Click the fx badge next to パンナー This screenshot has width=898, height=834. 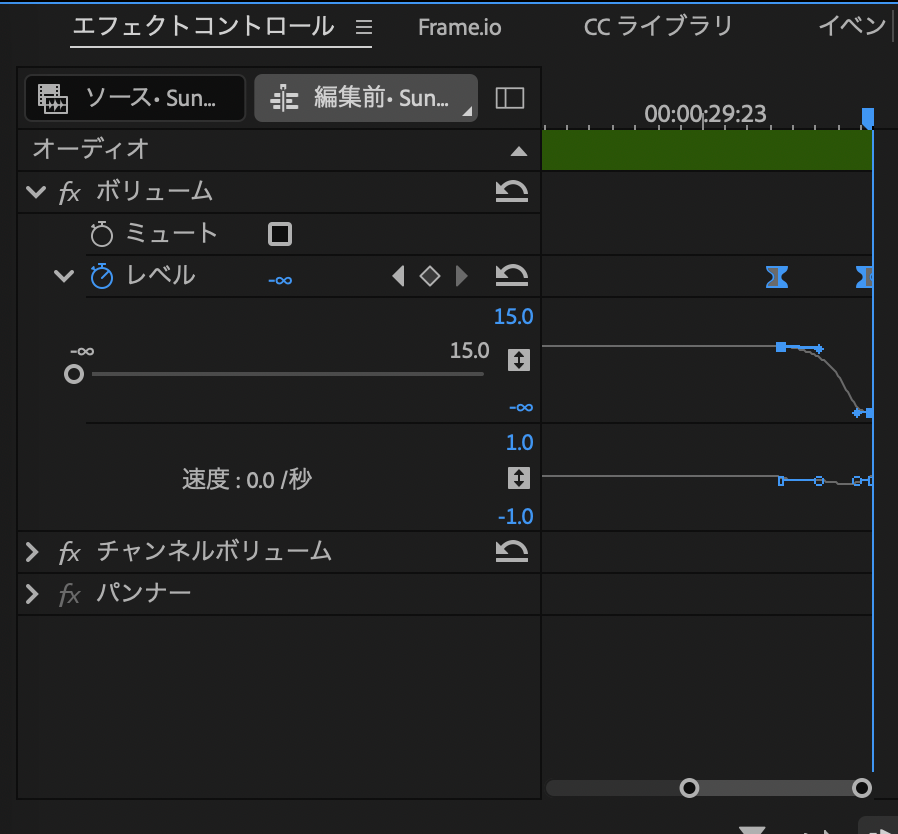(69, 595)
